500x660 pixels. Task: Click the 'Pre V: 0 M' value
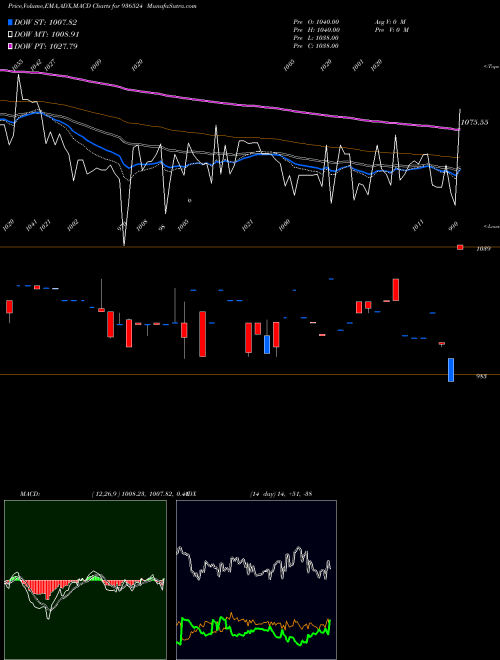tap(392, 30)
